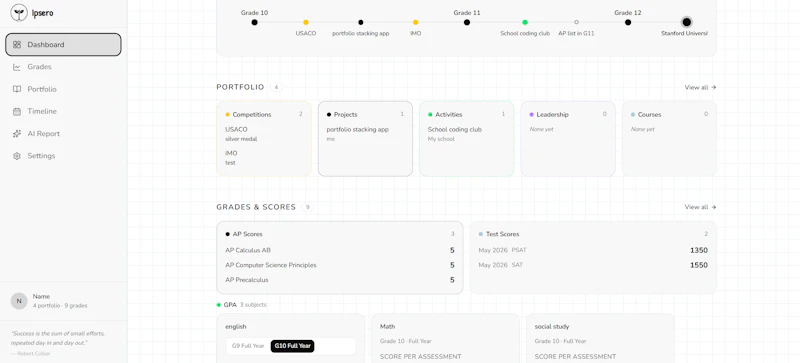Click the Name profile entry in sidebar
The image size is (800, 363).
63,301
